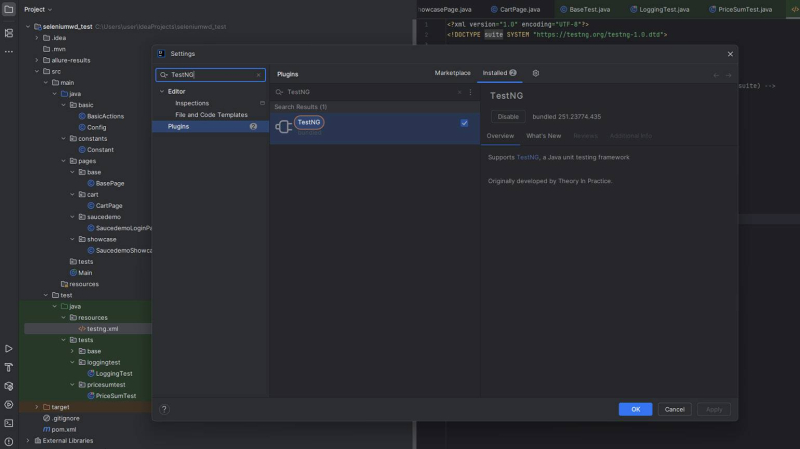The height and width of the screenshot is (449, 800).
Task: Open More tool windows ellipsis icon
Action: (x=9, y=52)
